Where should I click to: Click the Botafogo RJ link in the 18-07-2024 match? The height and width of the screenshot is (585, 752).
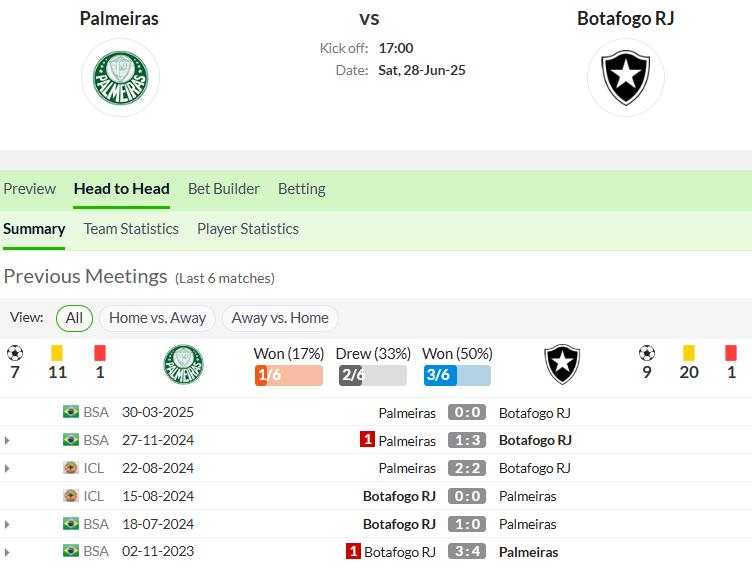(x=399, y=524)
